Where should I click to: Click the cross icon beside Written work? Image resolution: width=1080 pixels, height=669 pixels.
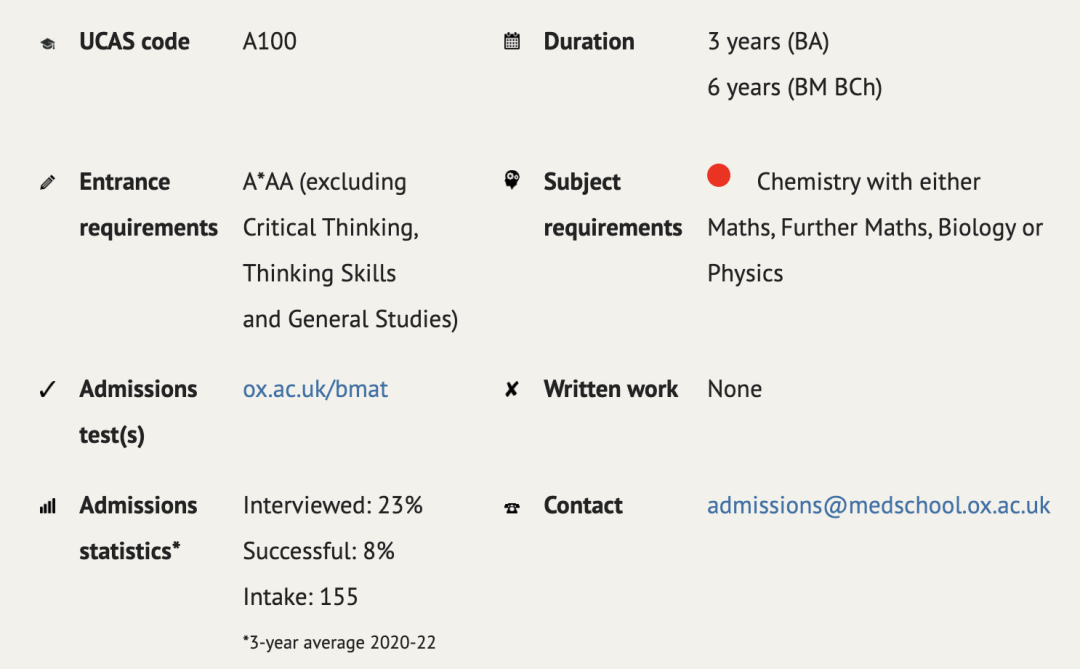(511, 390)
